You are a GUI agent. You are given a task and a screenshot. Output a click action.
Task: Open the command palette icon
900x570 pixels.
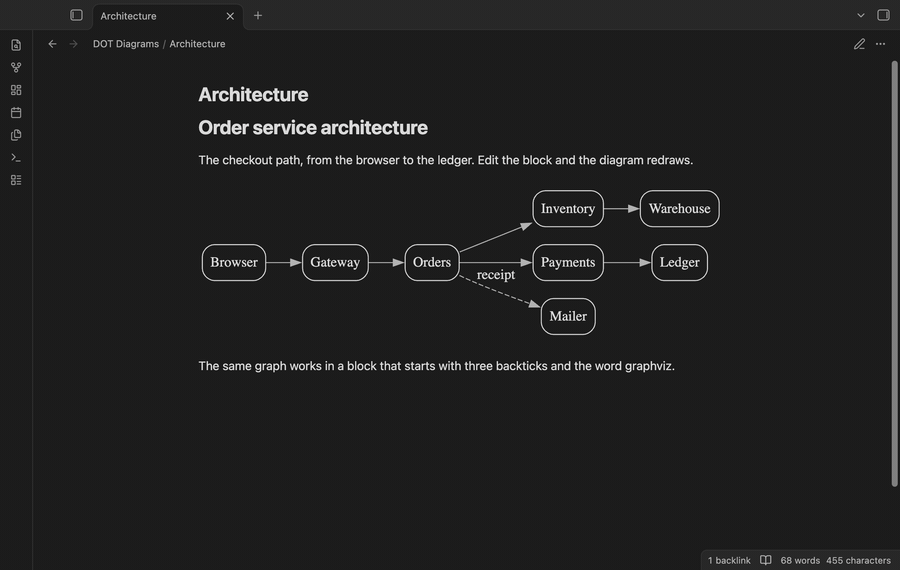(16, 157)
